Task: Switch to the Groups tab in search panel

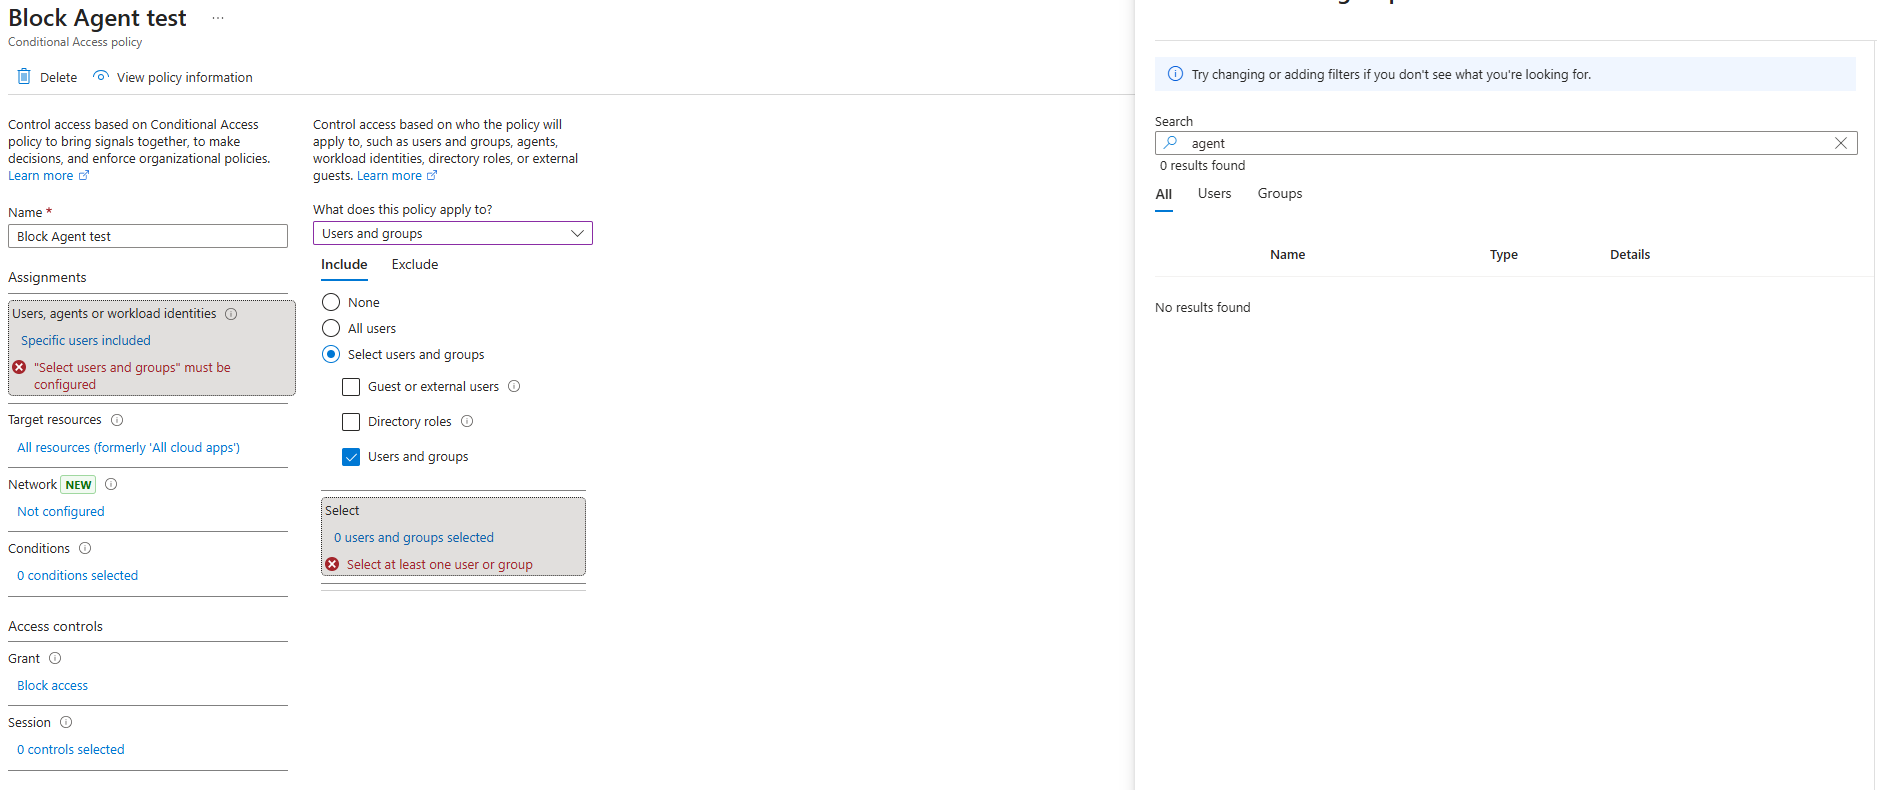Action: tap(1279, 194)
